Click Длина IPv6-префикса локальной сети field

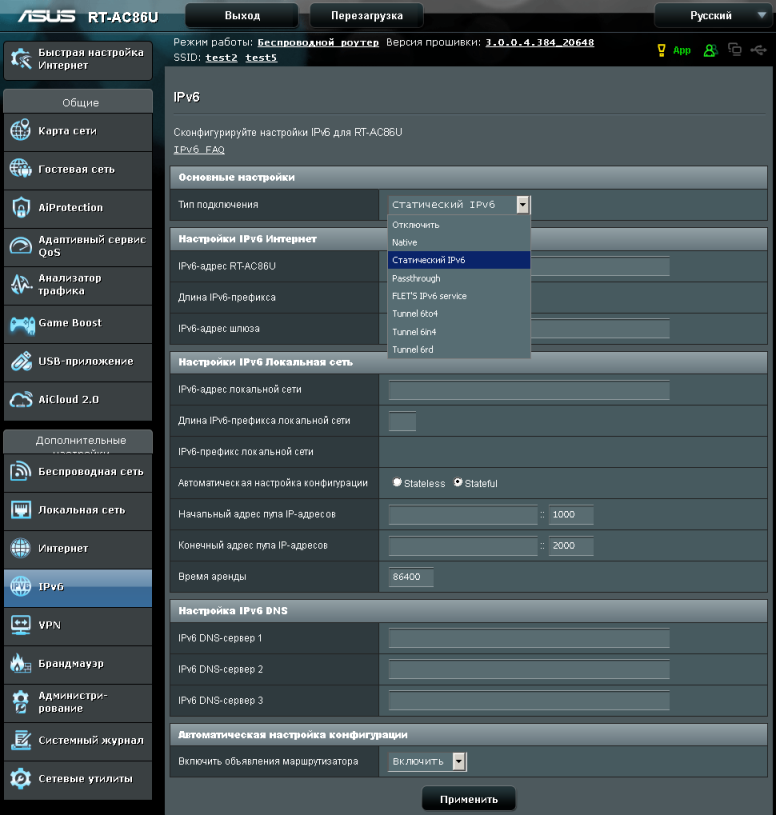(x=402, y=421)
